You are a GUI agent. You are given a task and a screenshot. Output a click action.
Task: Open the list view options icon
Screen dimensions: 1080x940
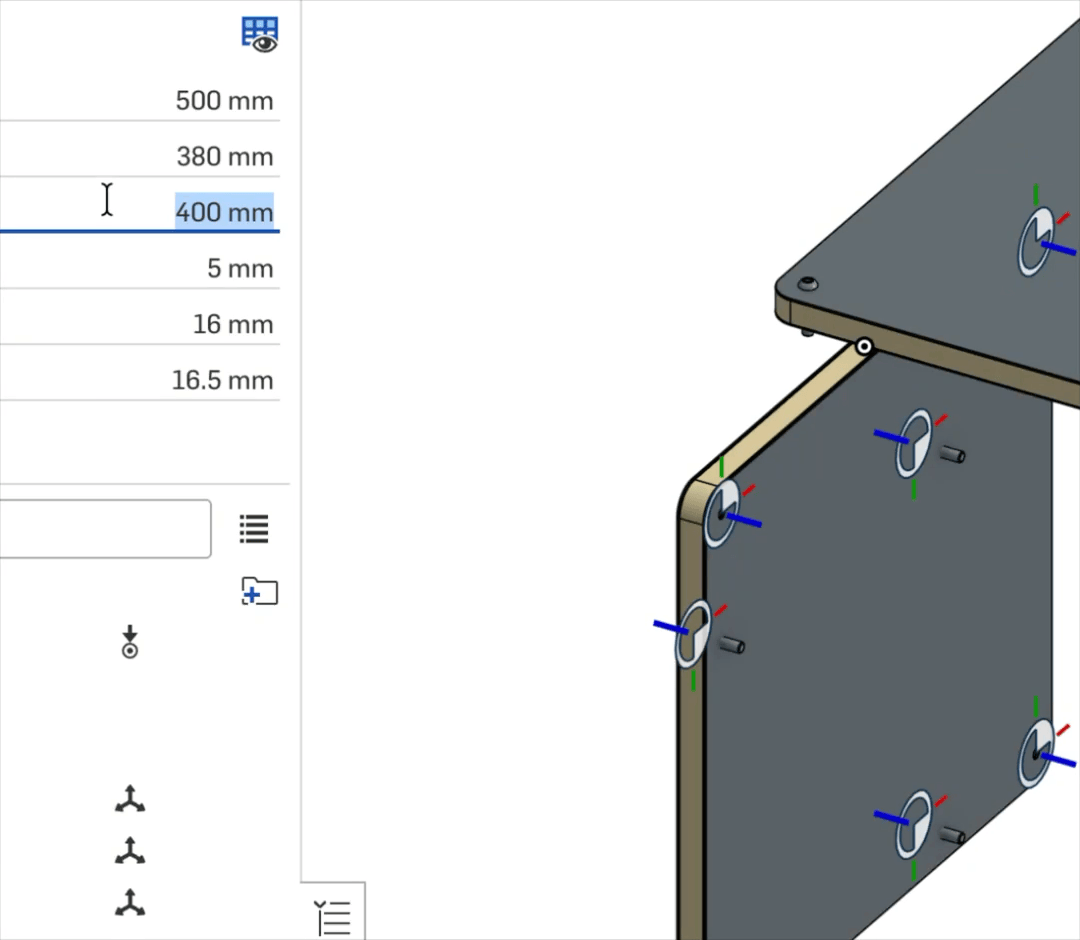point(254,529)
